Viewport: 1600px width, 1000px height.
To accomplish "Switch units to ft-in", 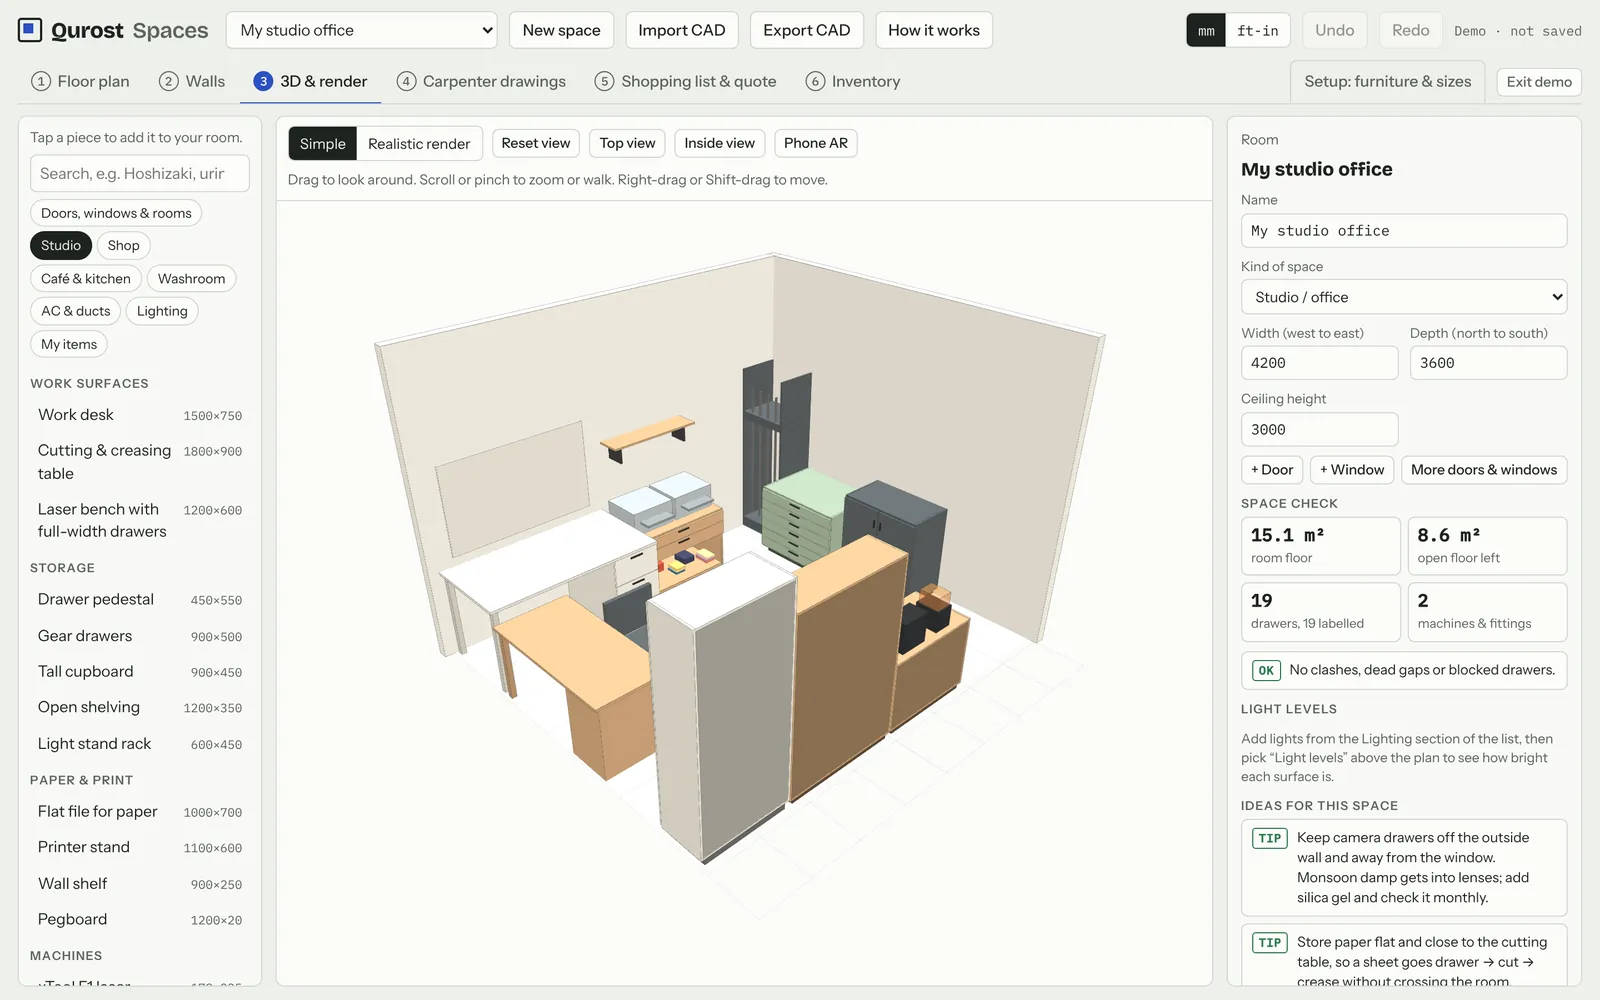I will (x=1258, y=31).
